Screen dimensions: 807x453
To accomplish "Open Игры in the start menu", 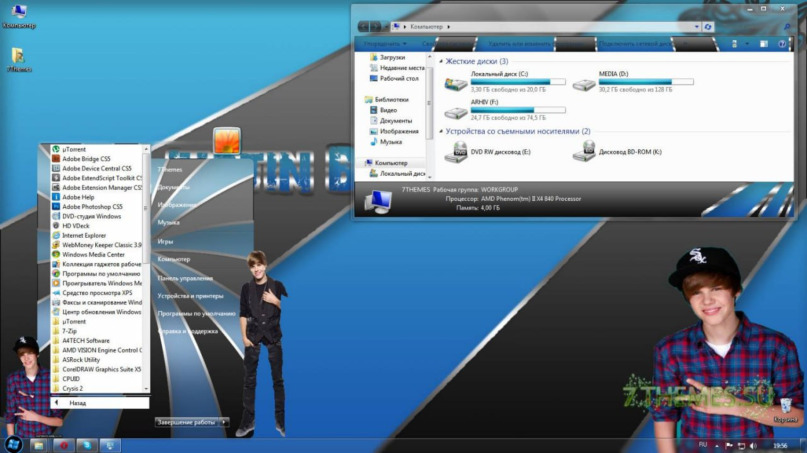I will [165, 241].
